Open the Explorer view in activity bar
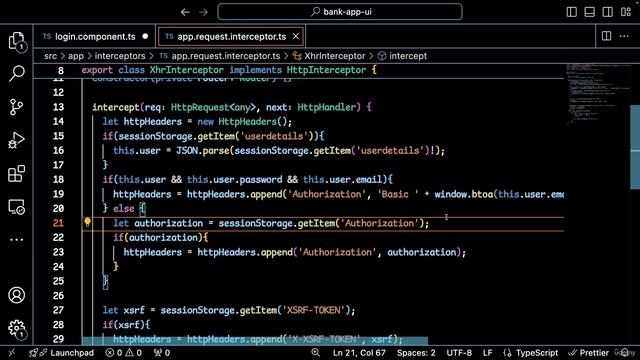This screenshot has height=360, width=640. [17, 42]
